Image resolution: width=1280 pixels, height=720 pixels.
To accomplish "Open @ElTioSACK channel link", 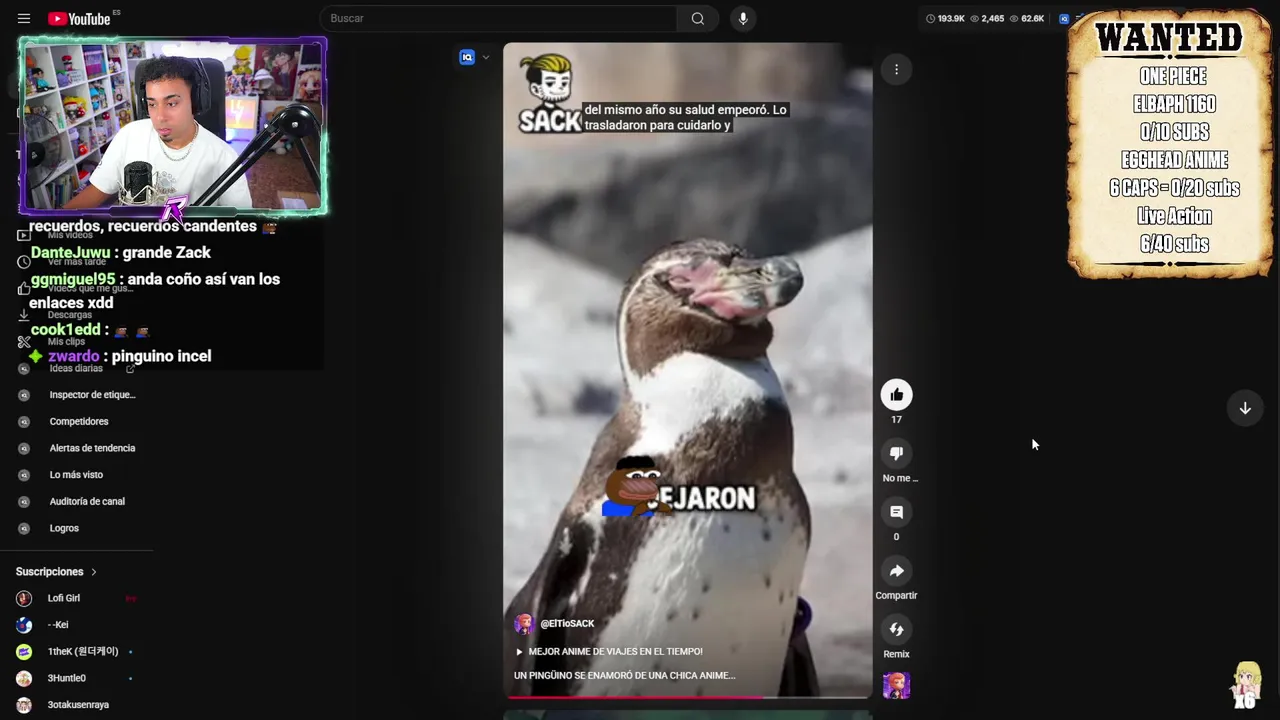I will click(x=567, y=623).
